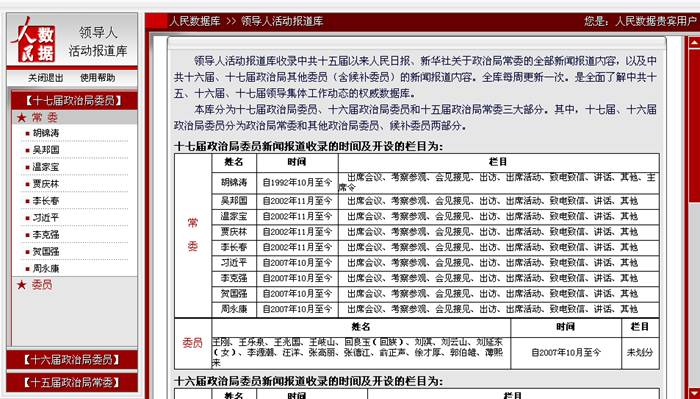Screen dimensions: 700x399
Task: Select 习近平 in the sidebar list
Action: point(46,218)
